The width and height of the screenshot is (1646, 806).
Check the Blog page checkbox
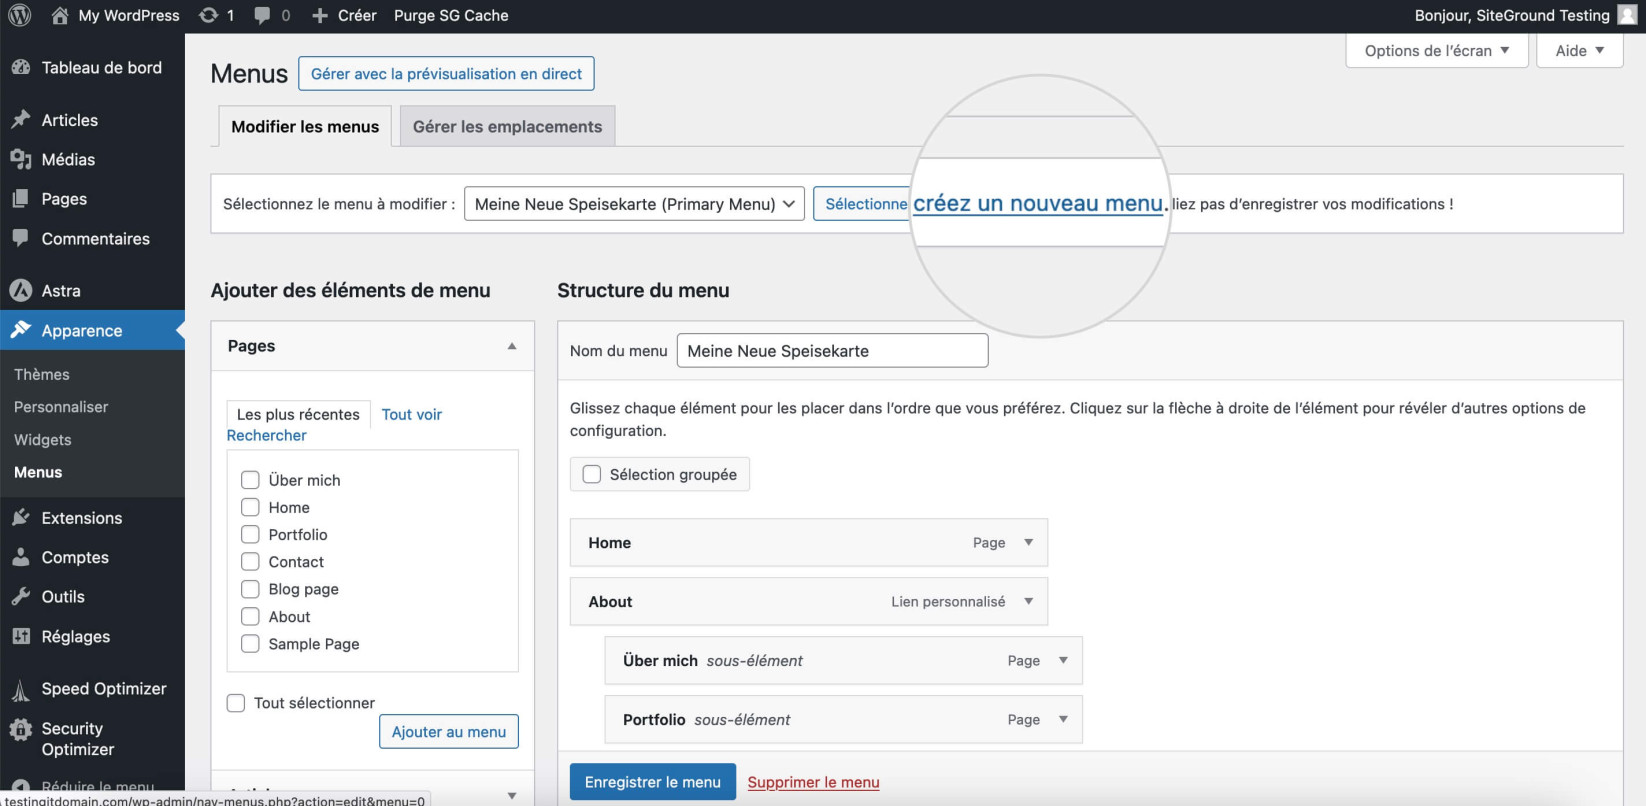tap(250, 589)
